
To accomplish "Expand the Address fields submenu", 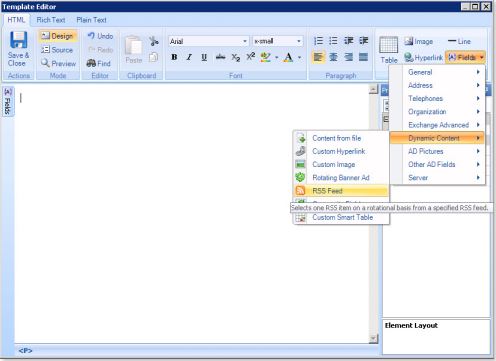I will pyautogui.click(x=437, y=85).
